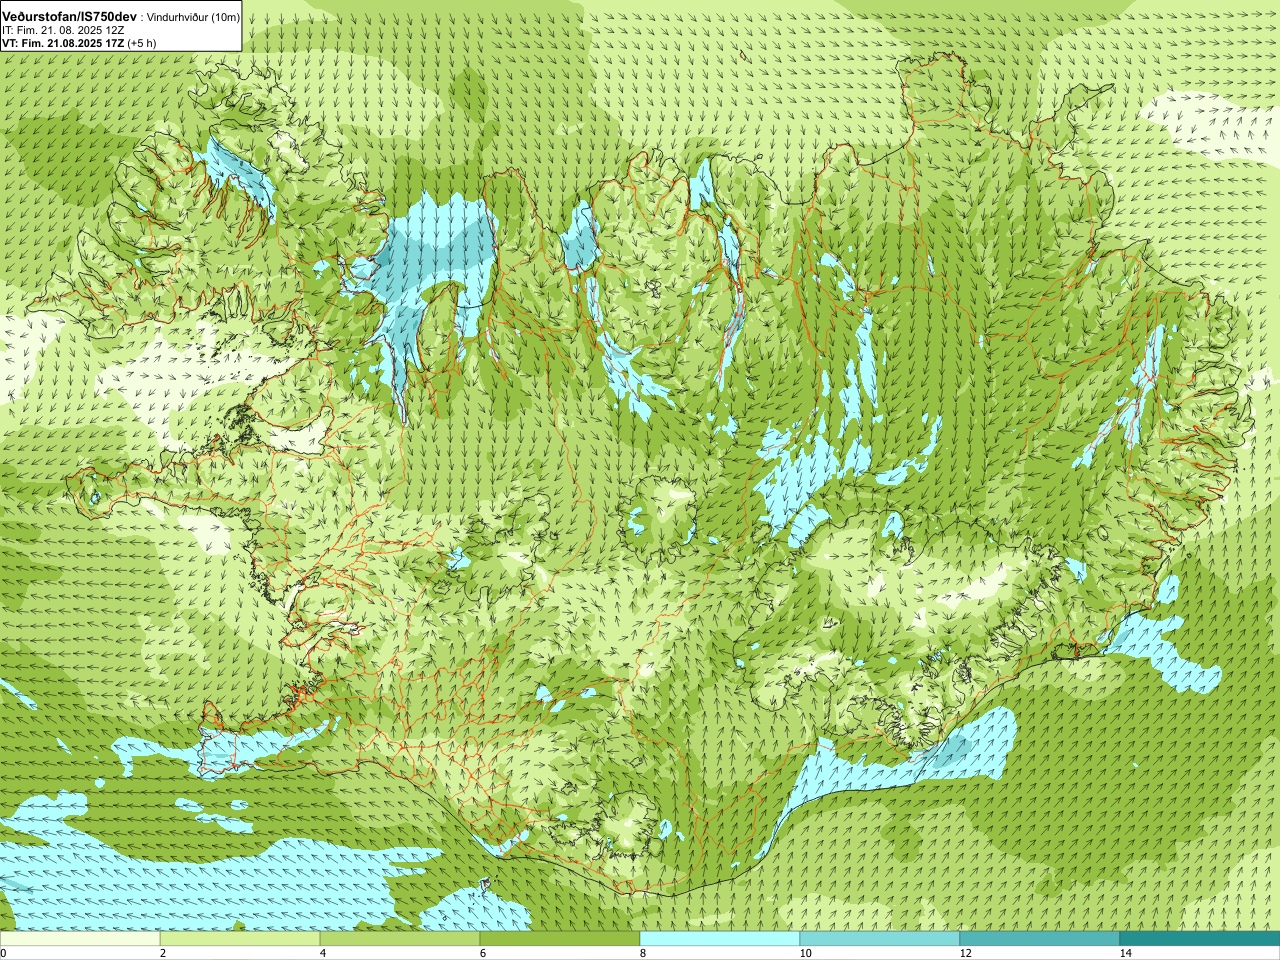
Task: Click the legend value "8"
Action: click(x=643, y=953)
